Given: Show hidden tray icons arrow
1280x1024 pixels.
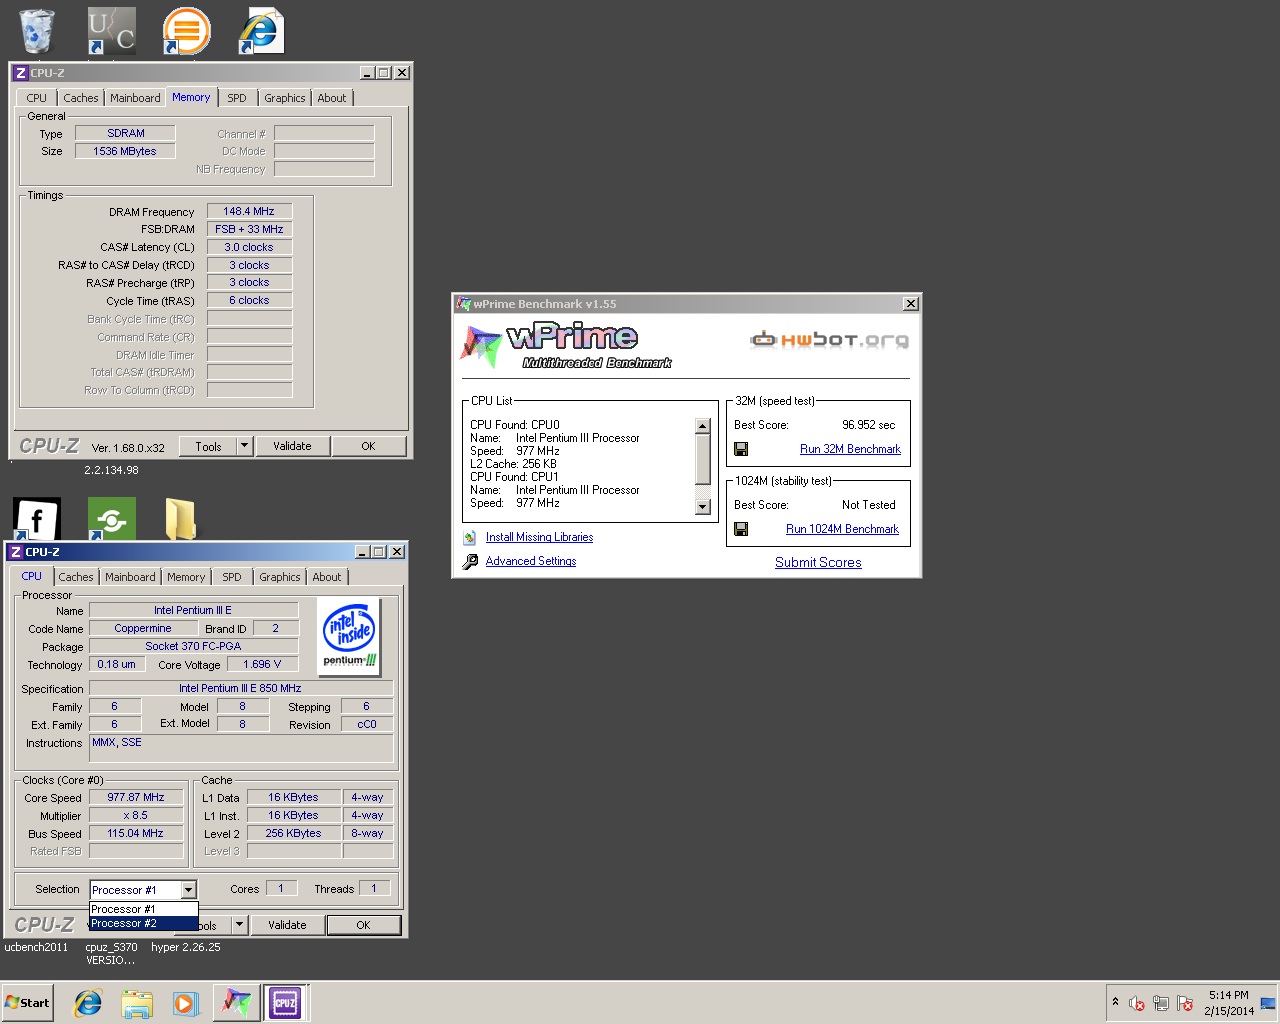Looking at the screenshot, I should [x=1115, y=1002].
